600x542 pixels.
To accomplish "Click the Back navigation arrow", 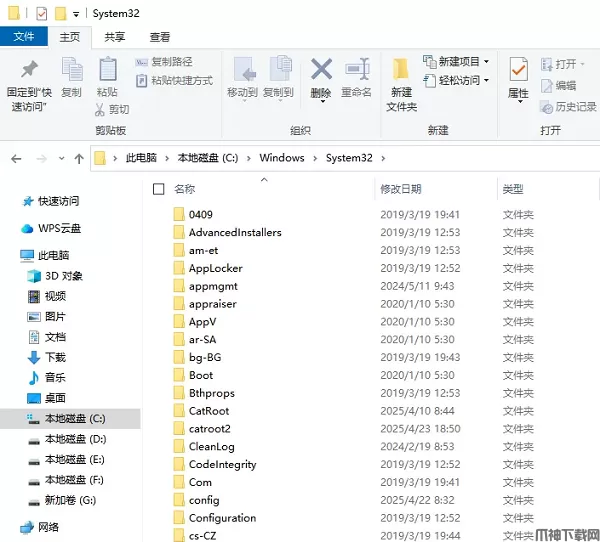I will [x=16, y=158].
